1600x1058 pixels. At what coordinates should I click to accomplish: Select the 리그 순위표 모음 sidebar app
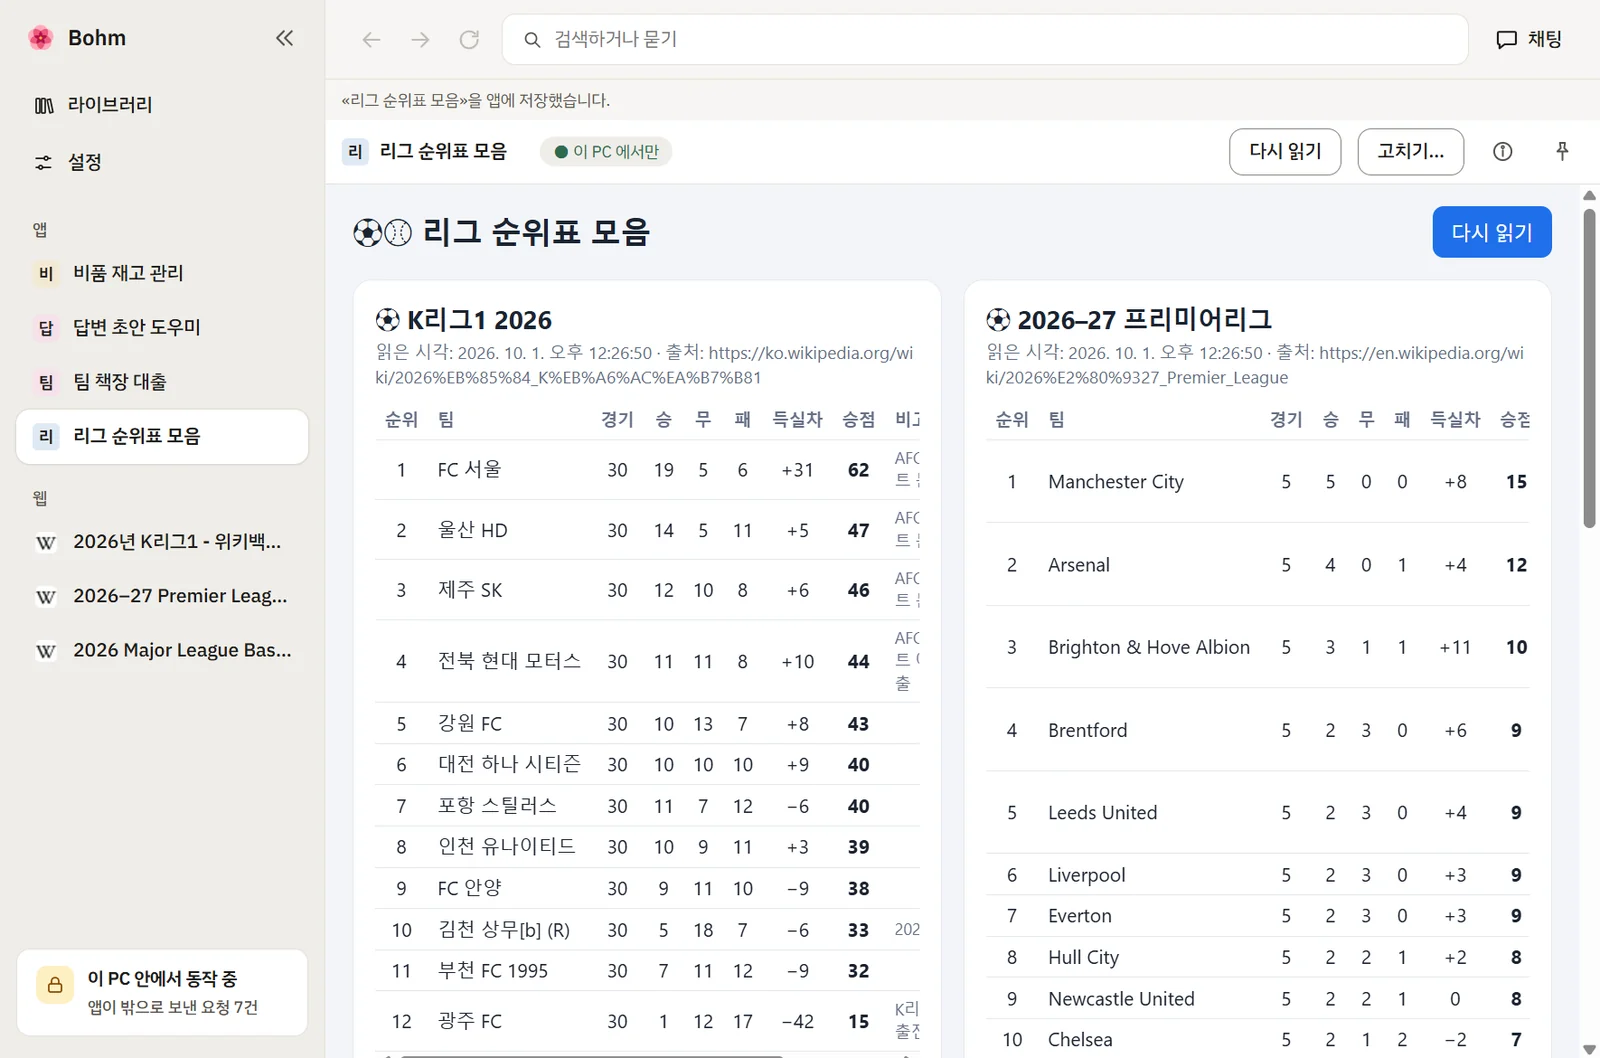(162, 436)
